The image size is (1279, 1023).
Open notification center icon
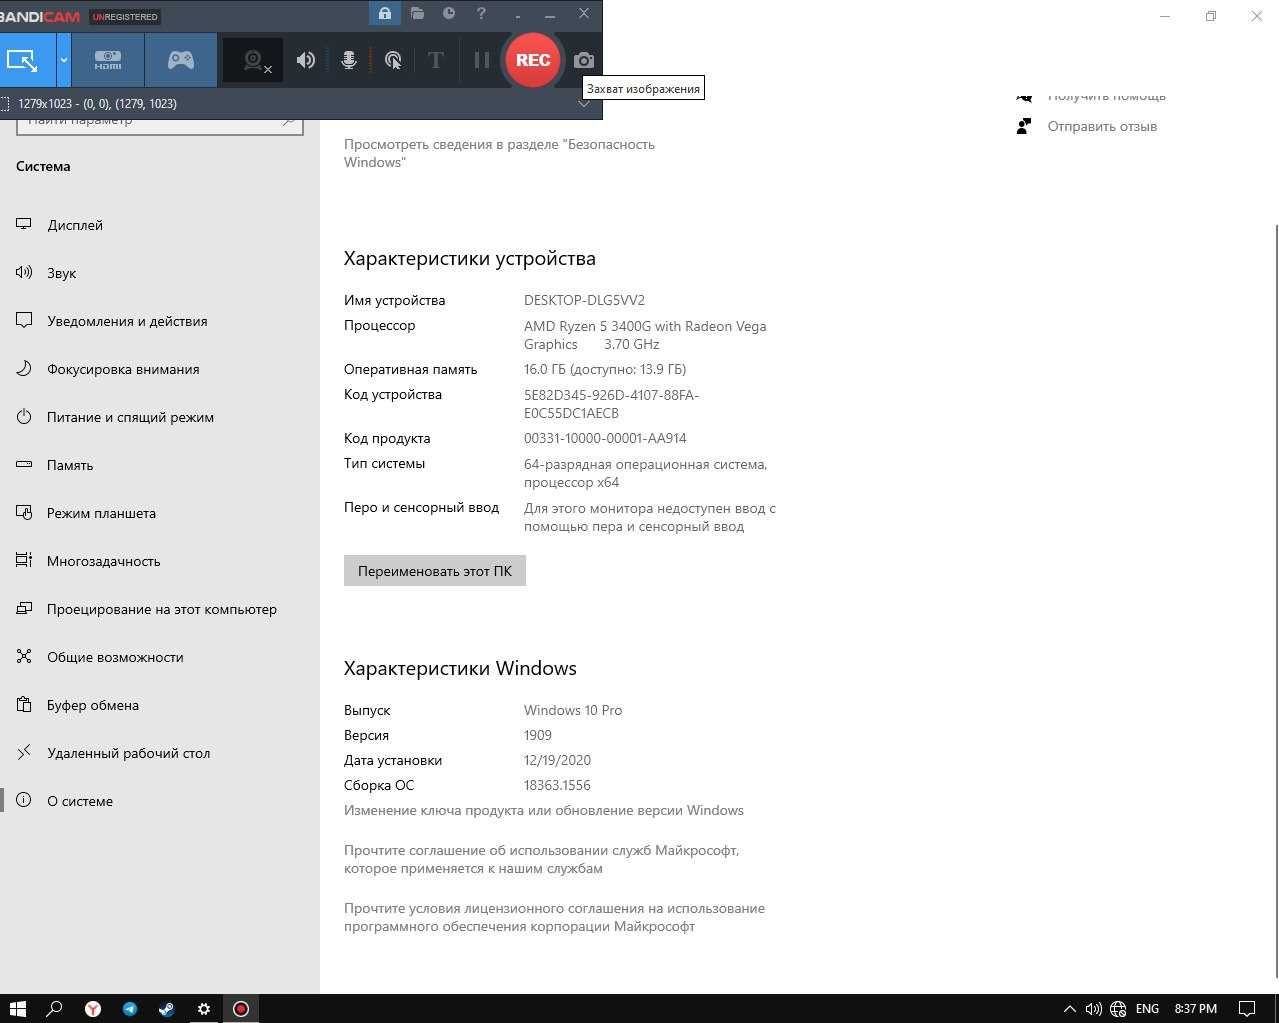[1248, 1009]
